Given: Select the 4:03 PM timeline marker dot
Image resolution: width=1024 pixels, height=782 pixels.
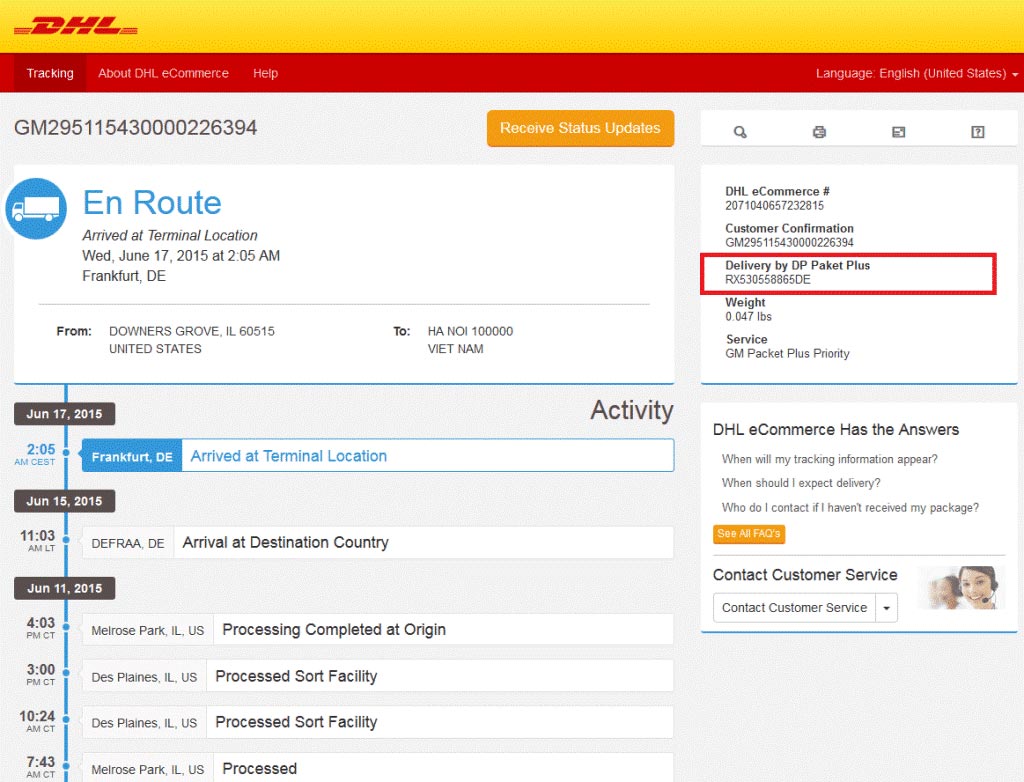Looking at the screenshot, I should pos(66,627).
